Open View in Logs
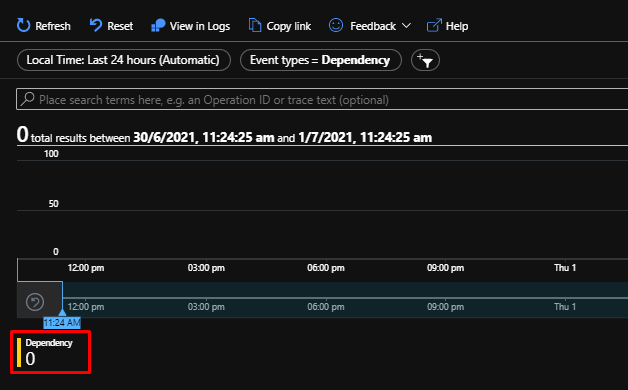 pos(200,26)
